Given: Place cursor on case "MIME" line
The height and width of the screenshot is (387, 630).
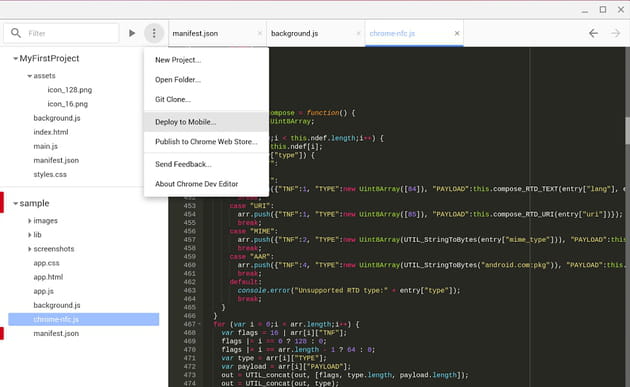Looking at the screenshot, I should pos(254,231).
